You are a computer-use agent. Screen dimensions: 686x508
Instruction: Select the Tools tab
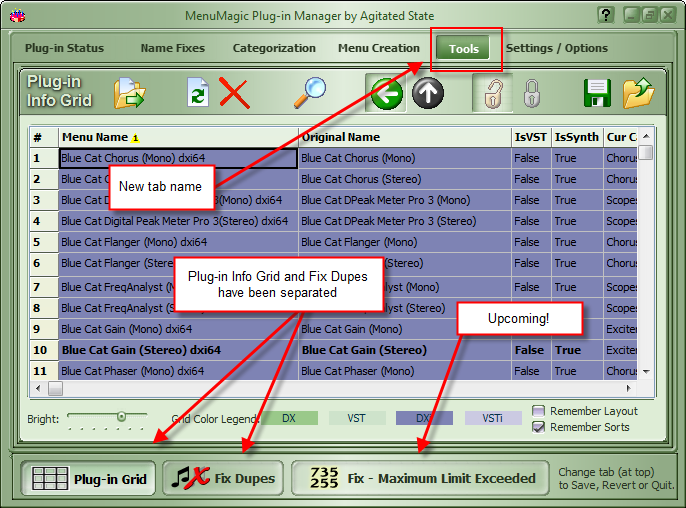click(463, 49)
